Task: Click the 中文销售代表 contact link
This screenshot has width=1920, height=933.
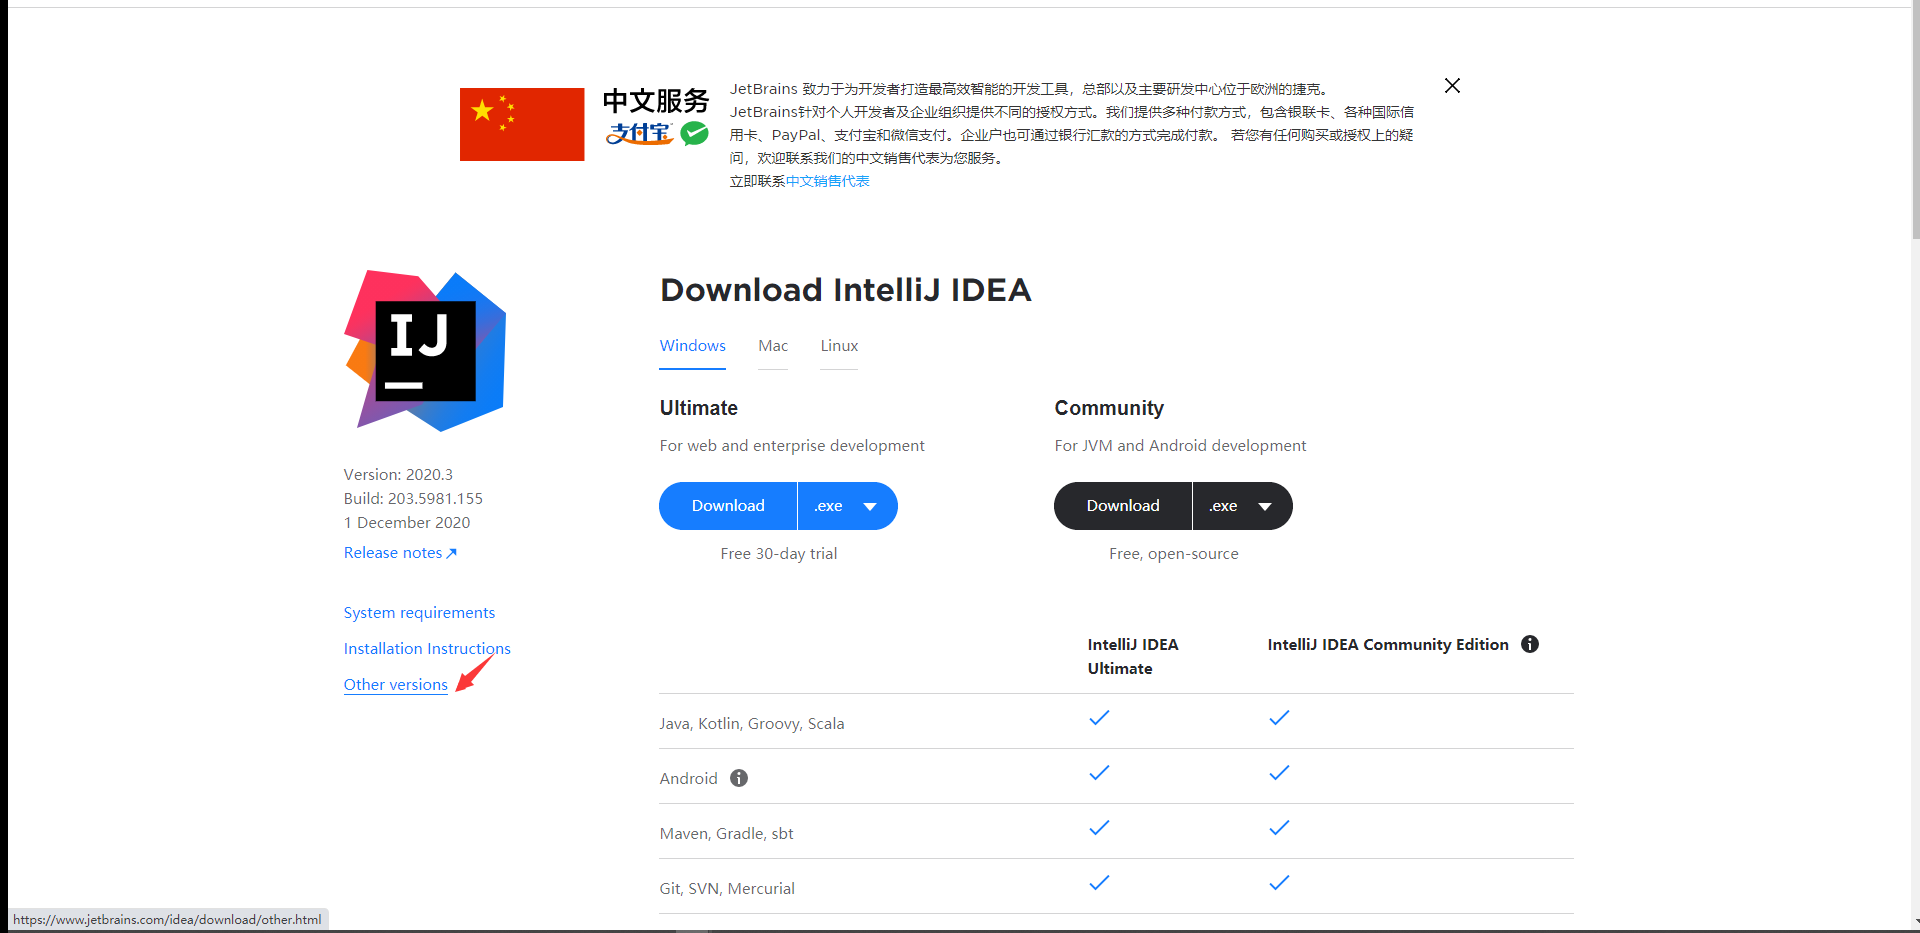Action: pos(828,181)
